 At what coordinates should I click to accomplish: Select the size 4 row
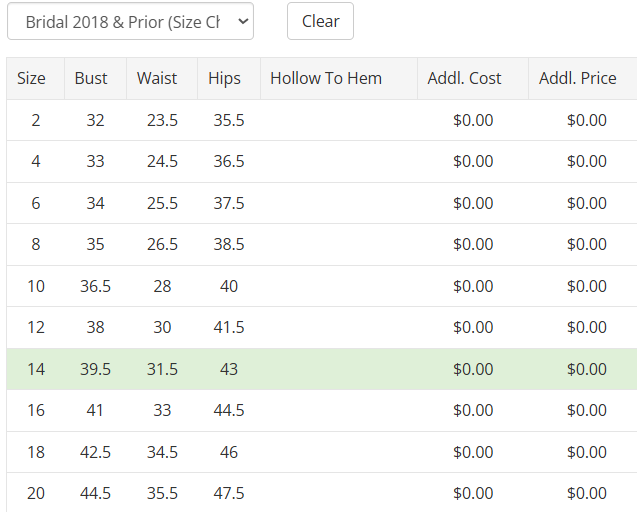tap(322, 162)
